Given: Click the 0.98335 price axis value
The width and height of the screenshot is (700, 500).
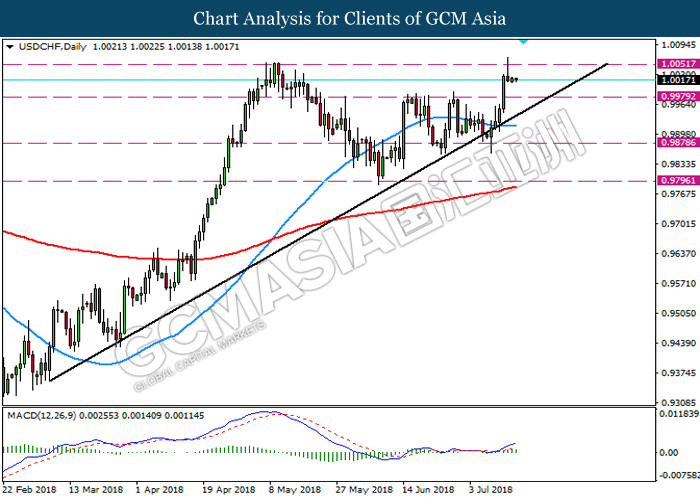Looking at the screenshot, I should (x=679, y=164).
